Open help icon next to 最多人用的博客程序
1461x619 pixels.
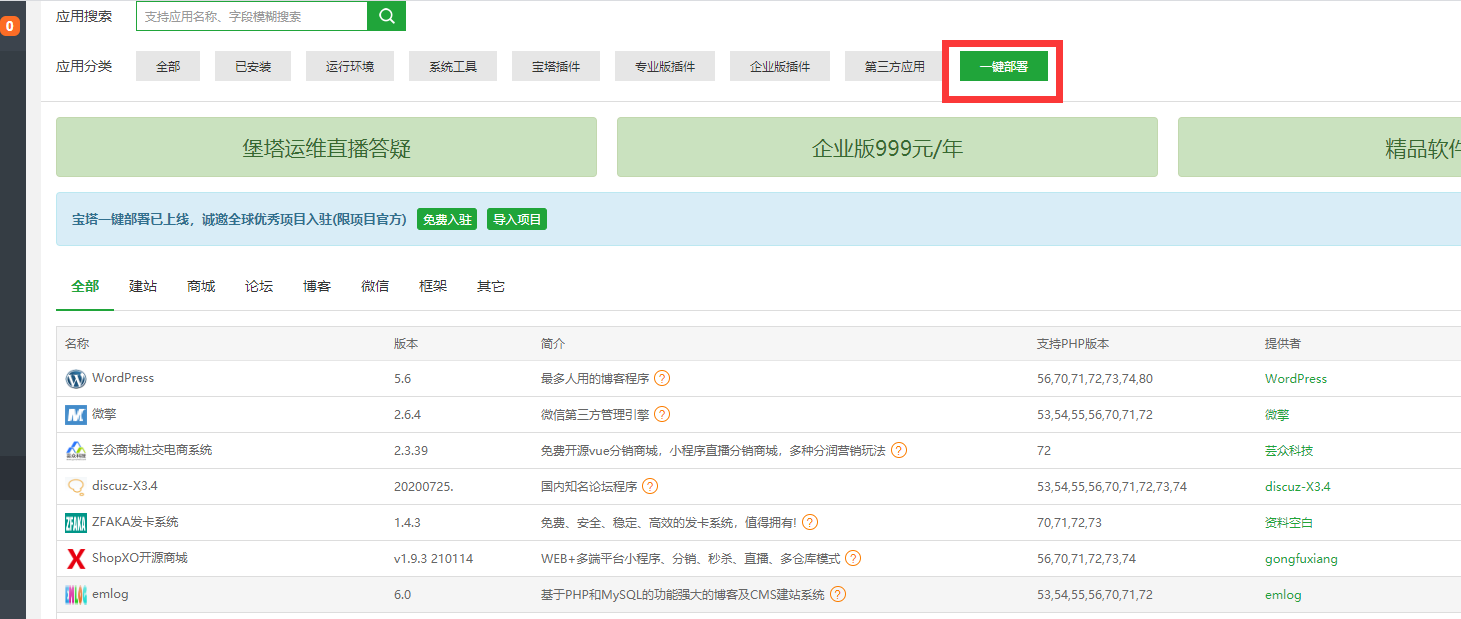(x=662, y=379)
